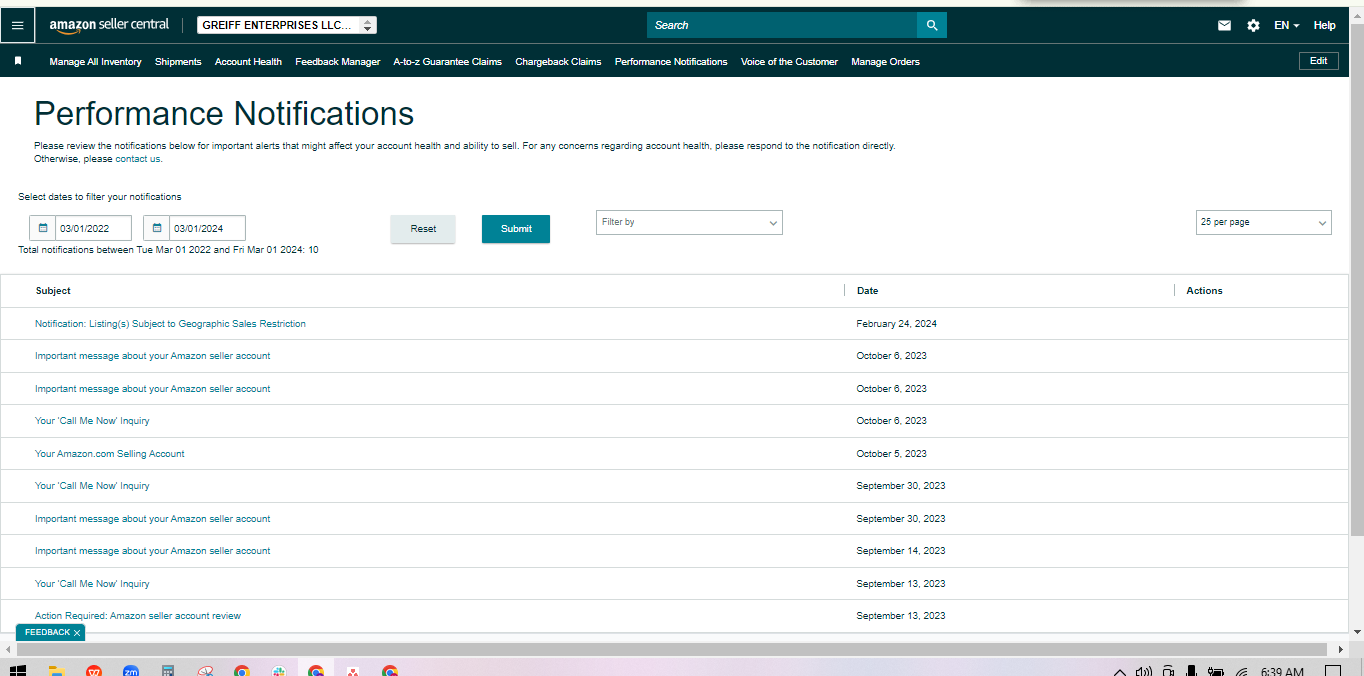
Task: Click the end date field 03/01/2024
Action: pos(207,228)
